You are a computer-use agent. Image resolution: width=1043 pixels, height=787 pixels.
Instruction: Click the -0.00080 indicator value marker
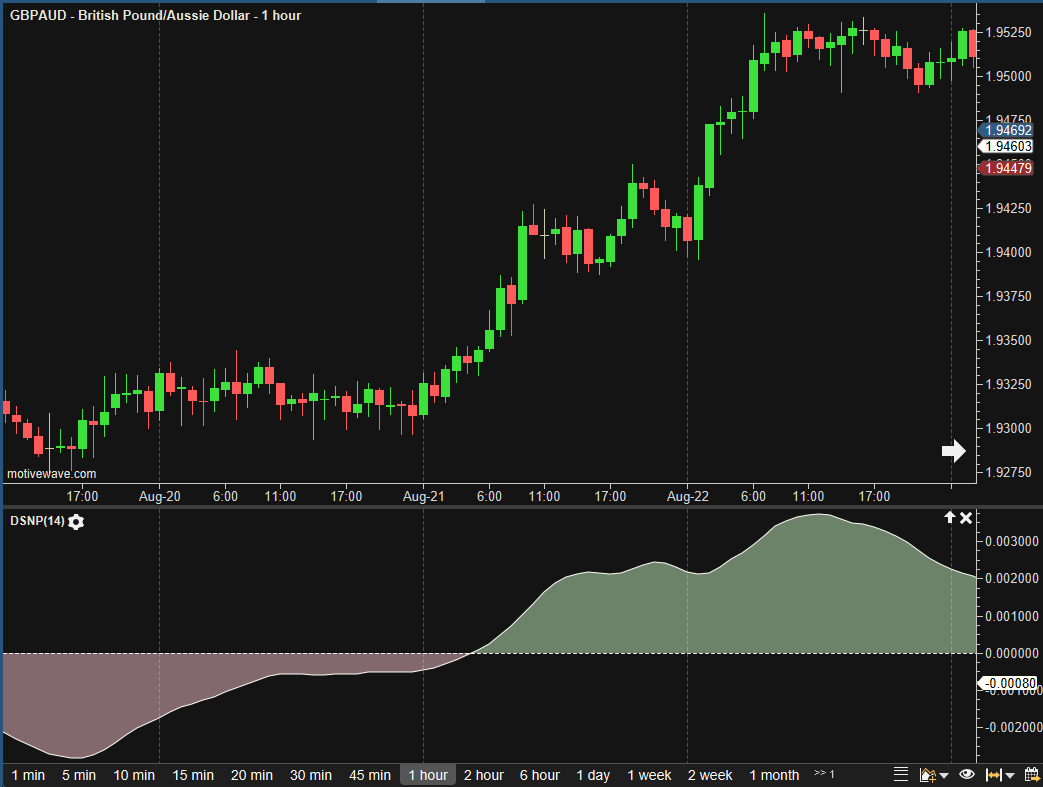click(1009, 685)
